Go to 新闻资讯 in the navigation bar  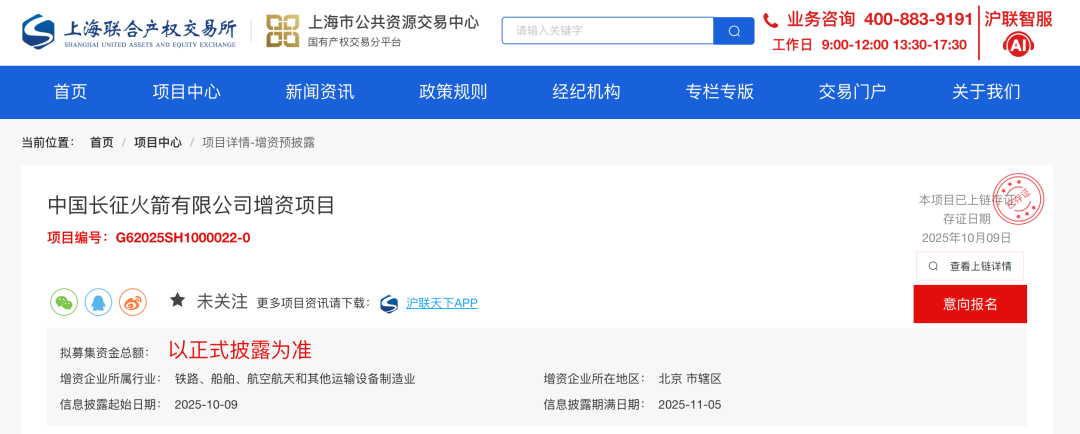pyautogui.click(x=320, y=92)
